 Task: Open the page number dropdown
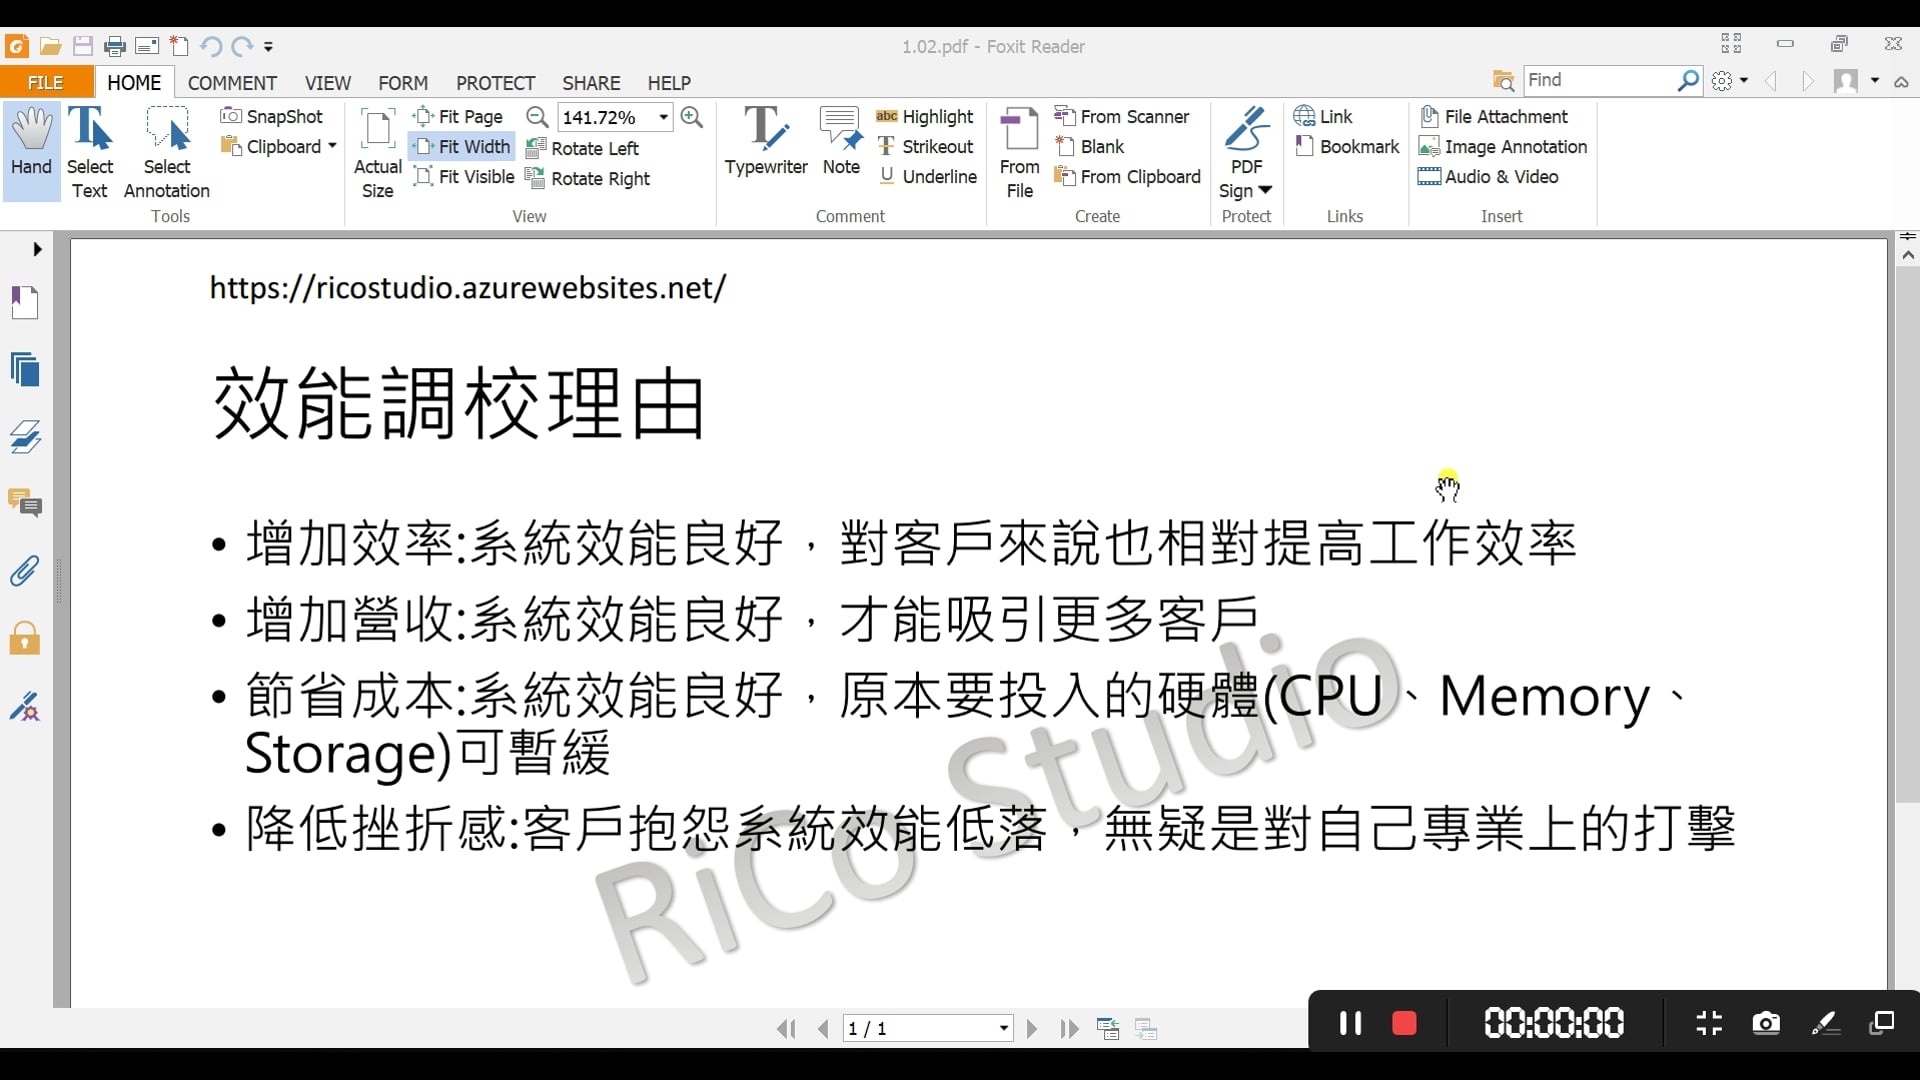(x=1003, y=1028)
